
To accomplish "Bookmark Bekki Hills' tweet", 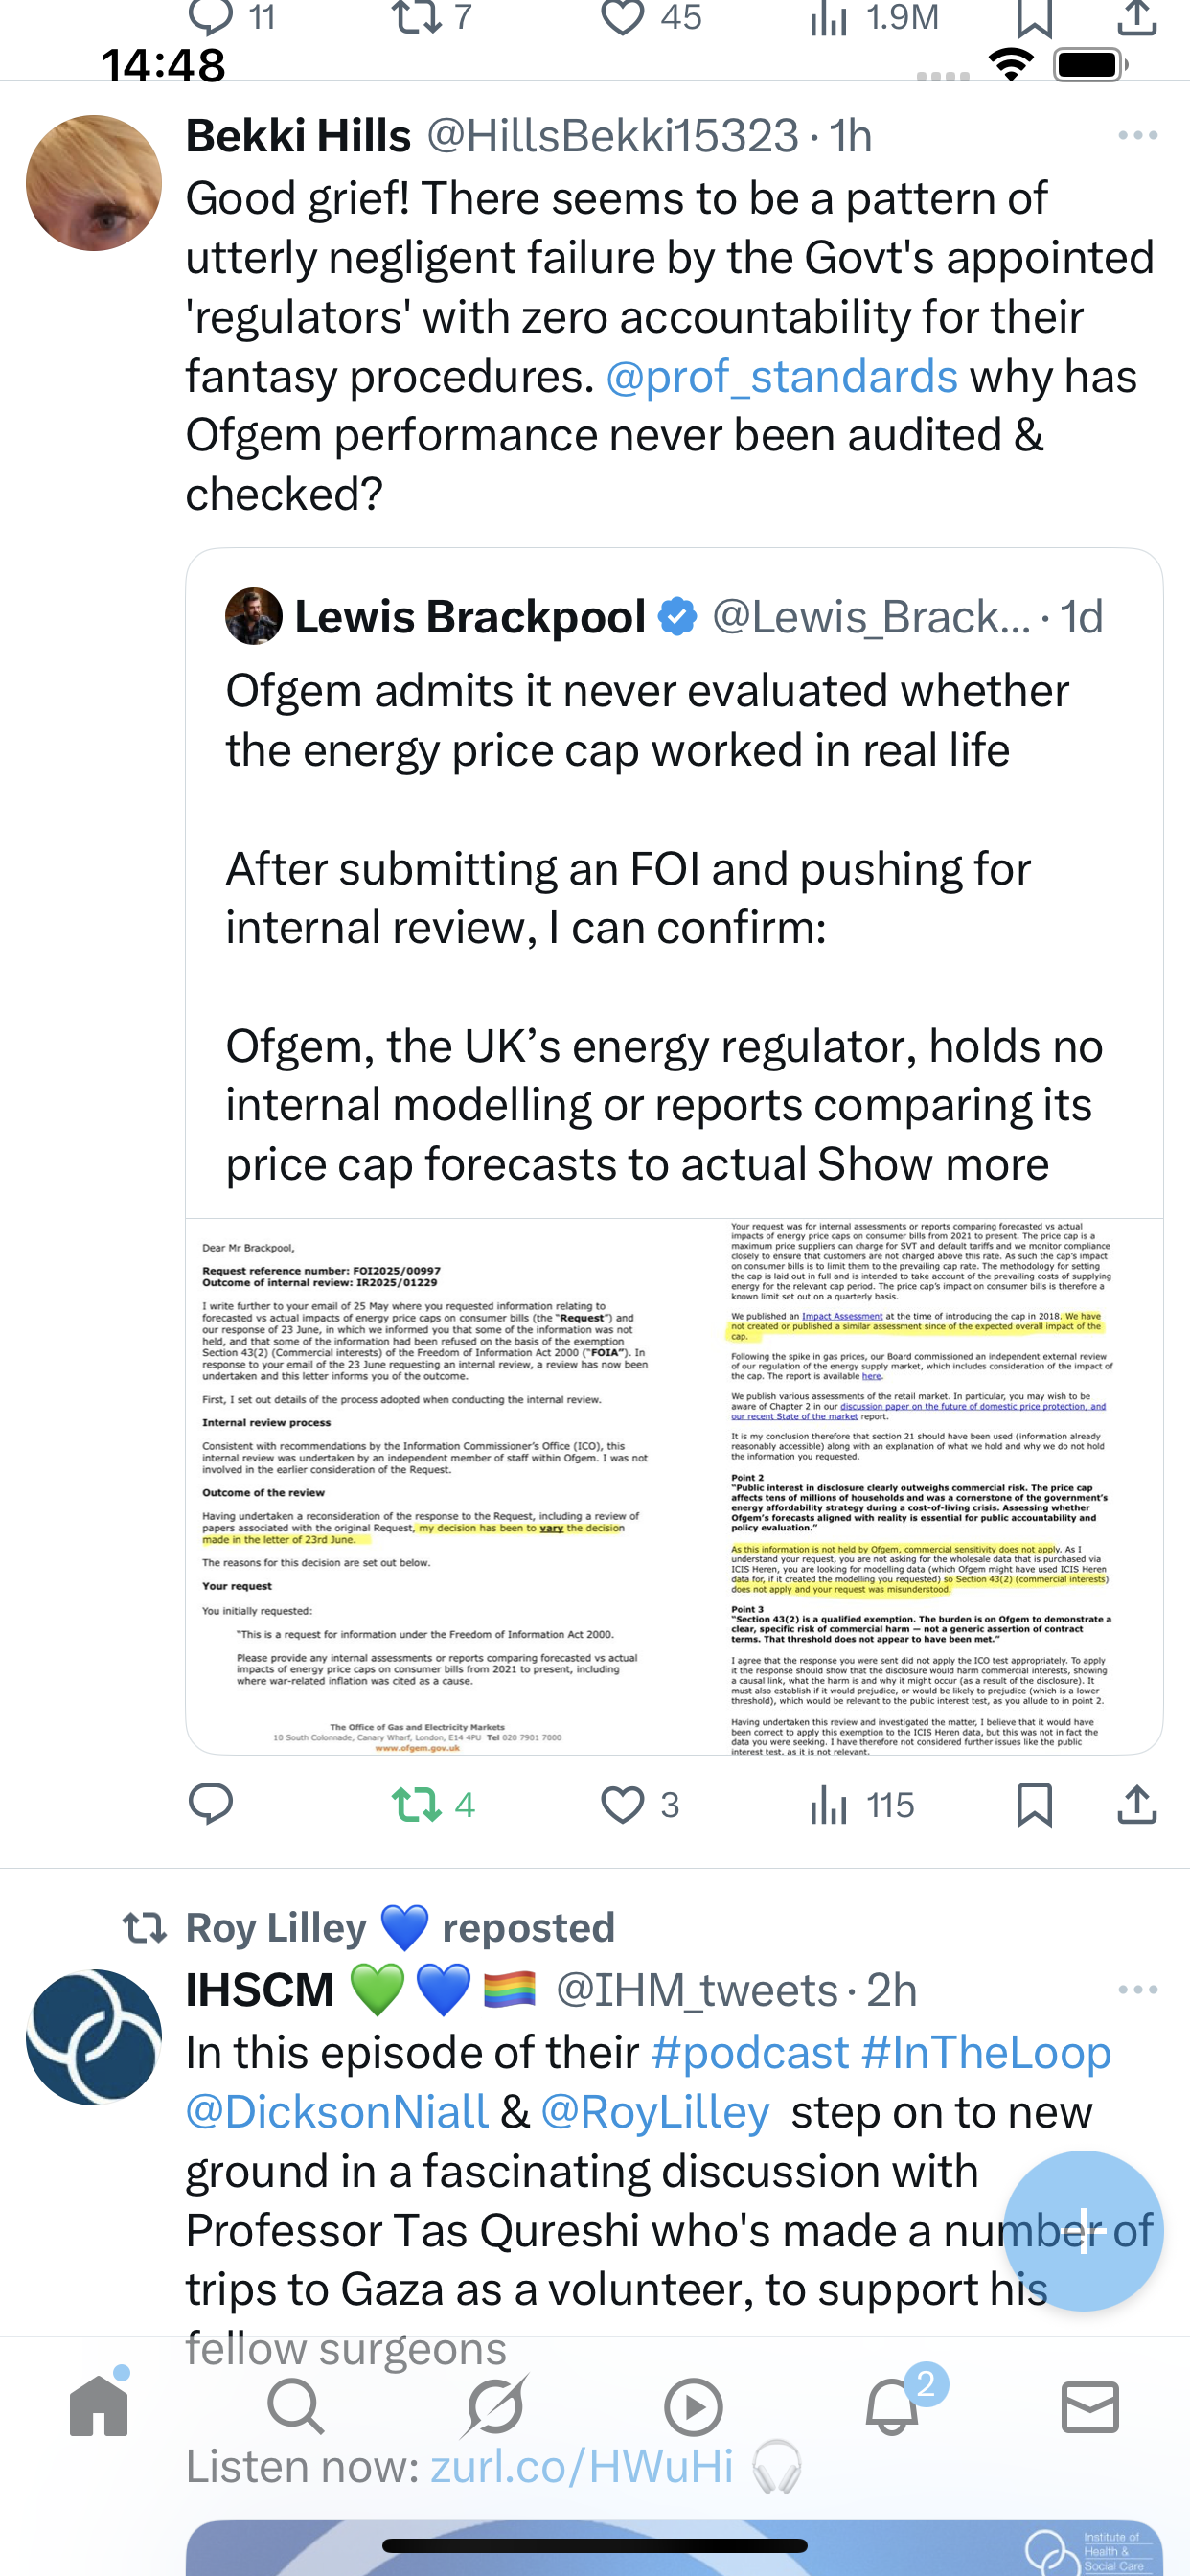I will (1034, 1804).
